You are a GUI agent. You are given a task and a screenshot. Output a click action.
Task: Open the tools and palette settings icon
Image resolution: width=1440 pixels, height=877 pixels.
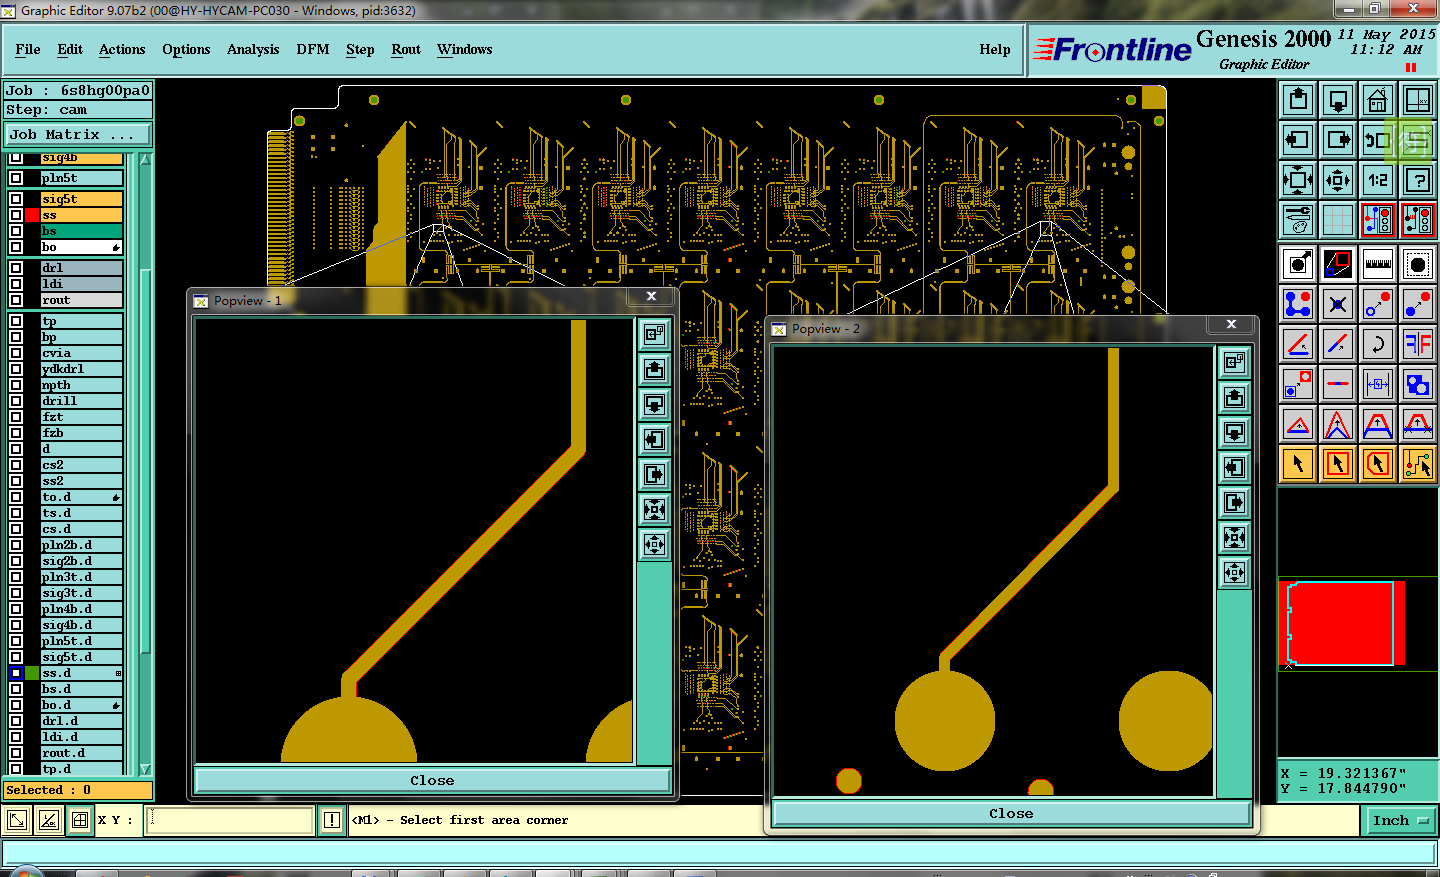click(x=1298, y=220)
